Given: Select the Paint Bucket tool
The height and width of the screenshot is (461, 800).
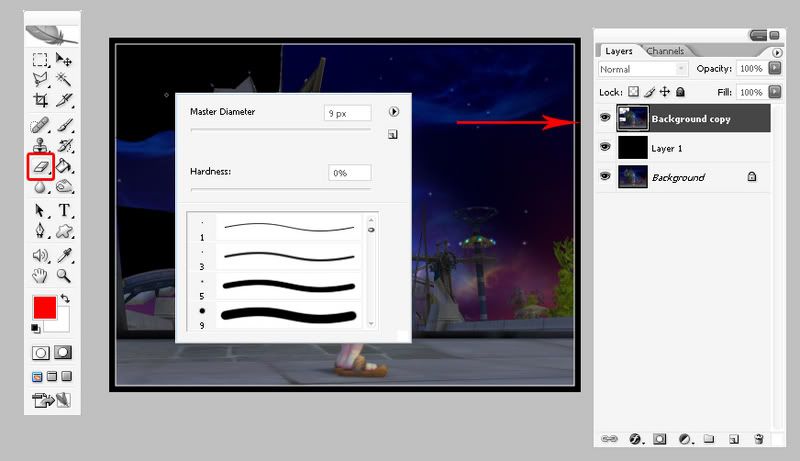Looking at the screenshot, I should (x=64, y=166).
